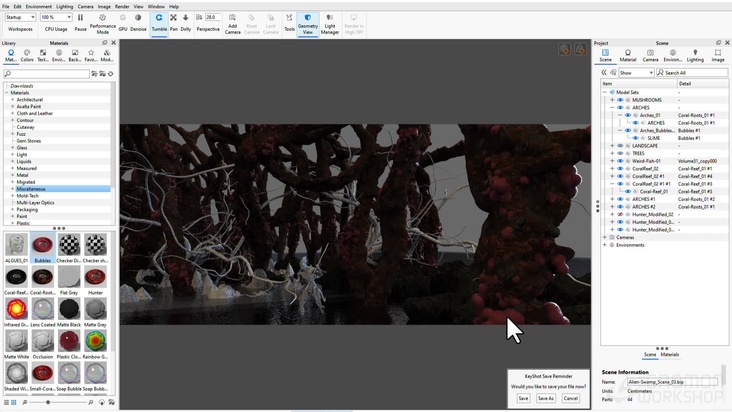Viewport: 732px width, 412px height.
Task: Click Save in the Save Reminder
Action: click(x=523, y=398)
